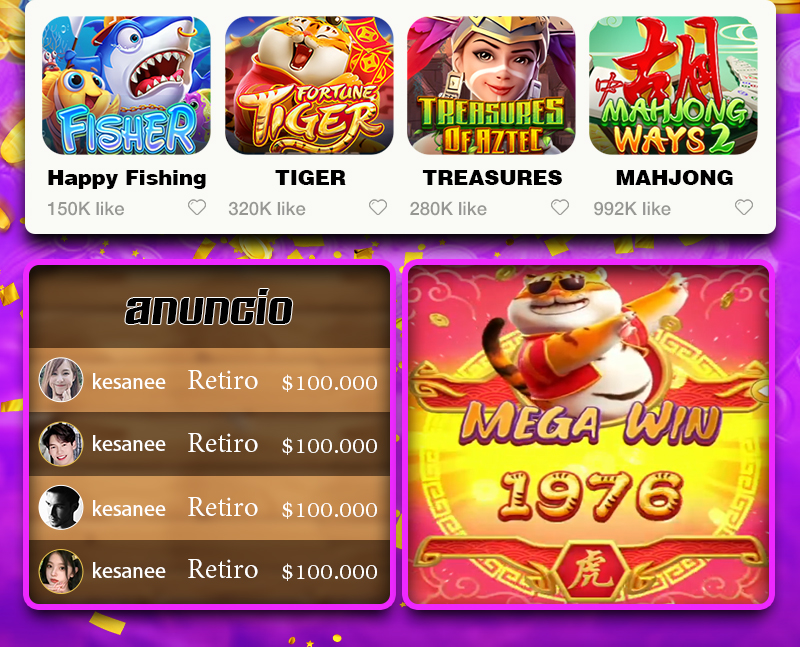The height and width of the screenshot is (647, 800).
Task: Open the Mega Win 1976 tiger banner
Action: pyautogui.click(x=588, y=434)
